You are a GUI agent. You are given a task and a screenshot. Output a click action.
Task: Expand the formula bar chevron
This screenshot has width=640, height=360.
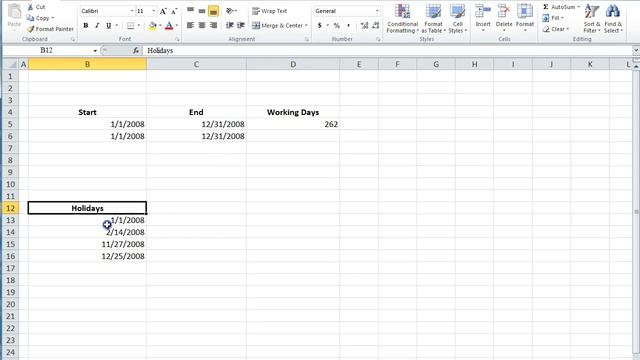pyautogui.click(x=636, y=50)
